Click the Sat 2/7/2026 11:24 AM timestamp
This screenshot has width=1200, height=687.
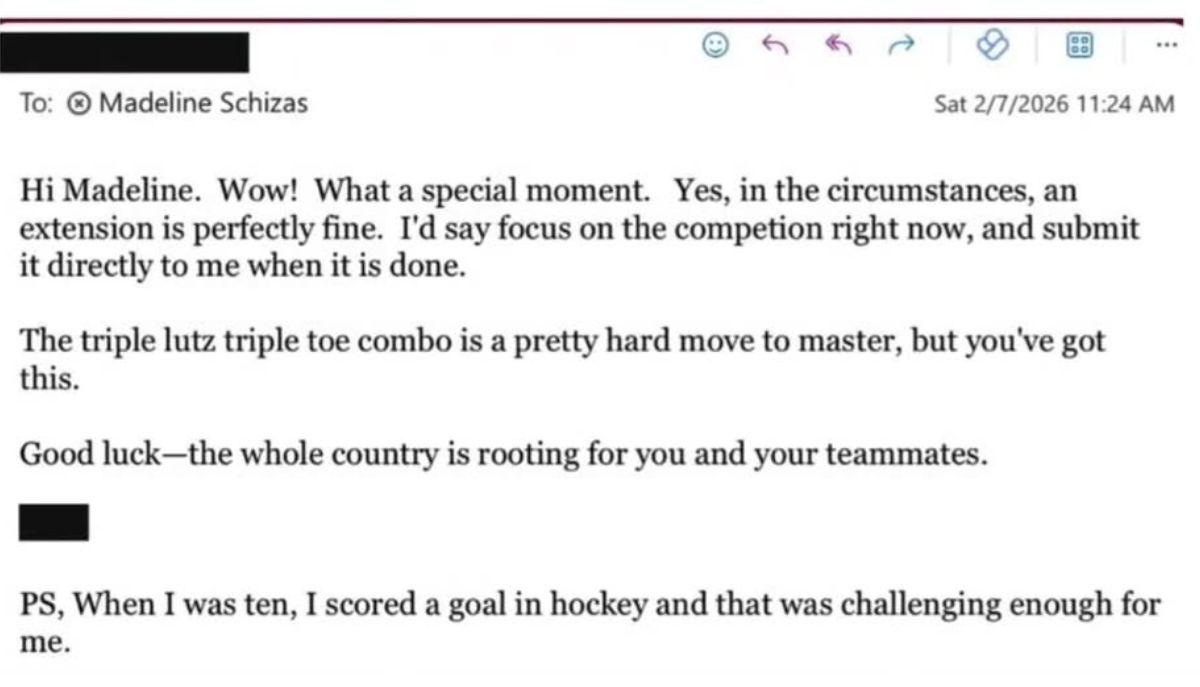pyautogui.click(x=1054, y=103)
